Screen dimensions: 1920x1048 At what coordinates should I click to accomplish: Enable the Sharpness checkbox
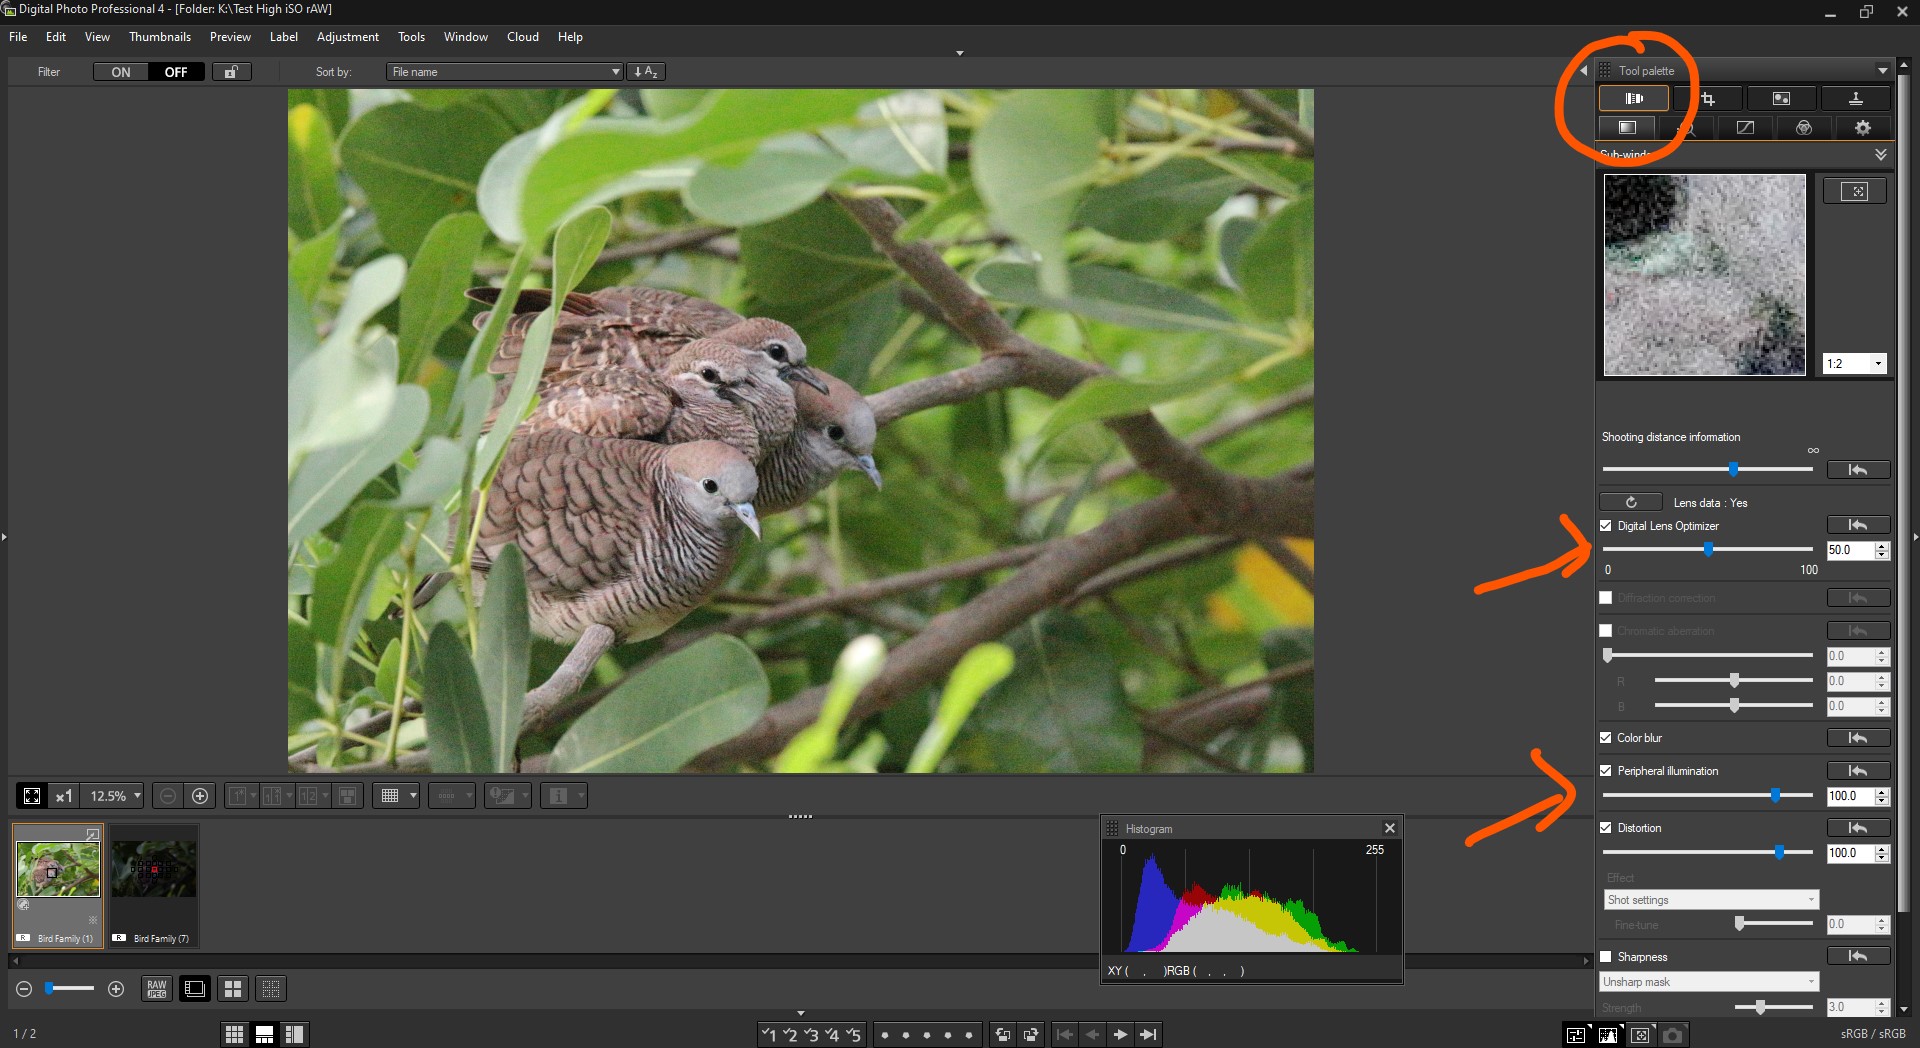(x=1606, y=957)
